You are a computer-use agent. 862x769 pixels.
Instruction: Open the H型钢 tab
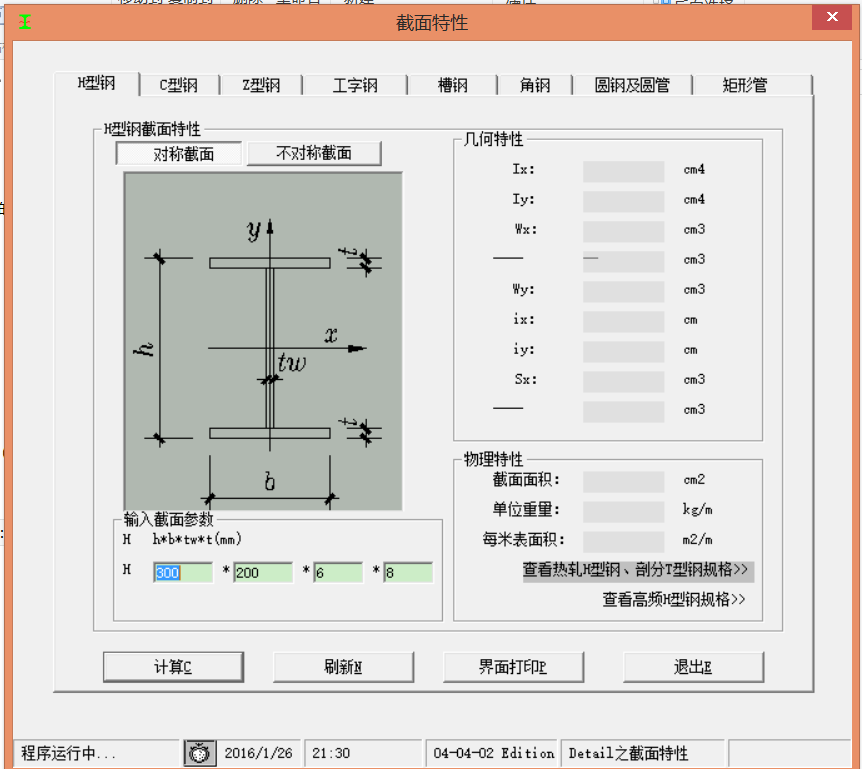click(x=96, y=84)
